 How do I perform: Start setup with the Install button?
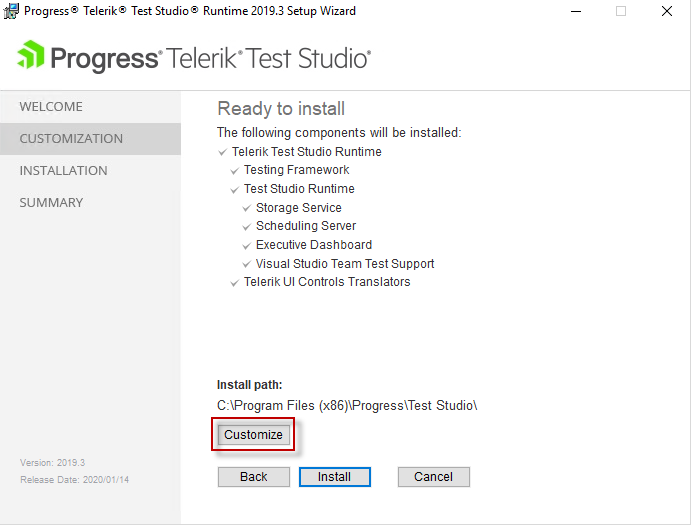point(334,477)
